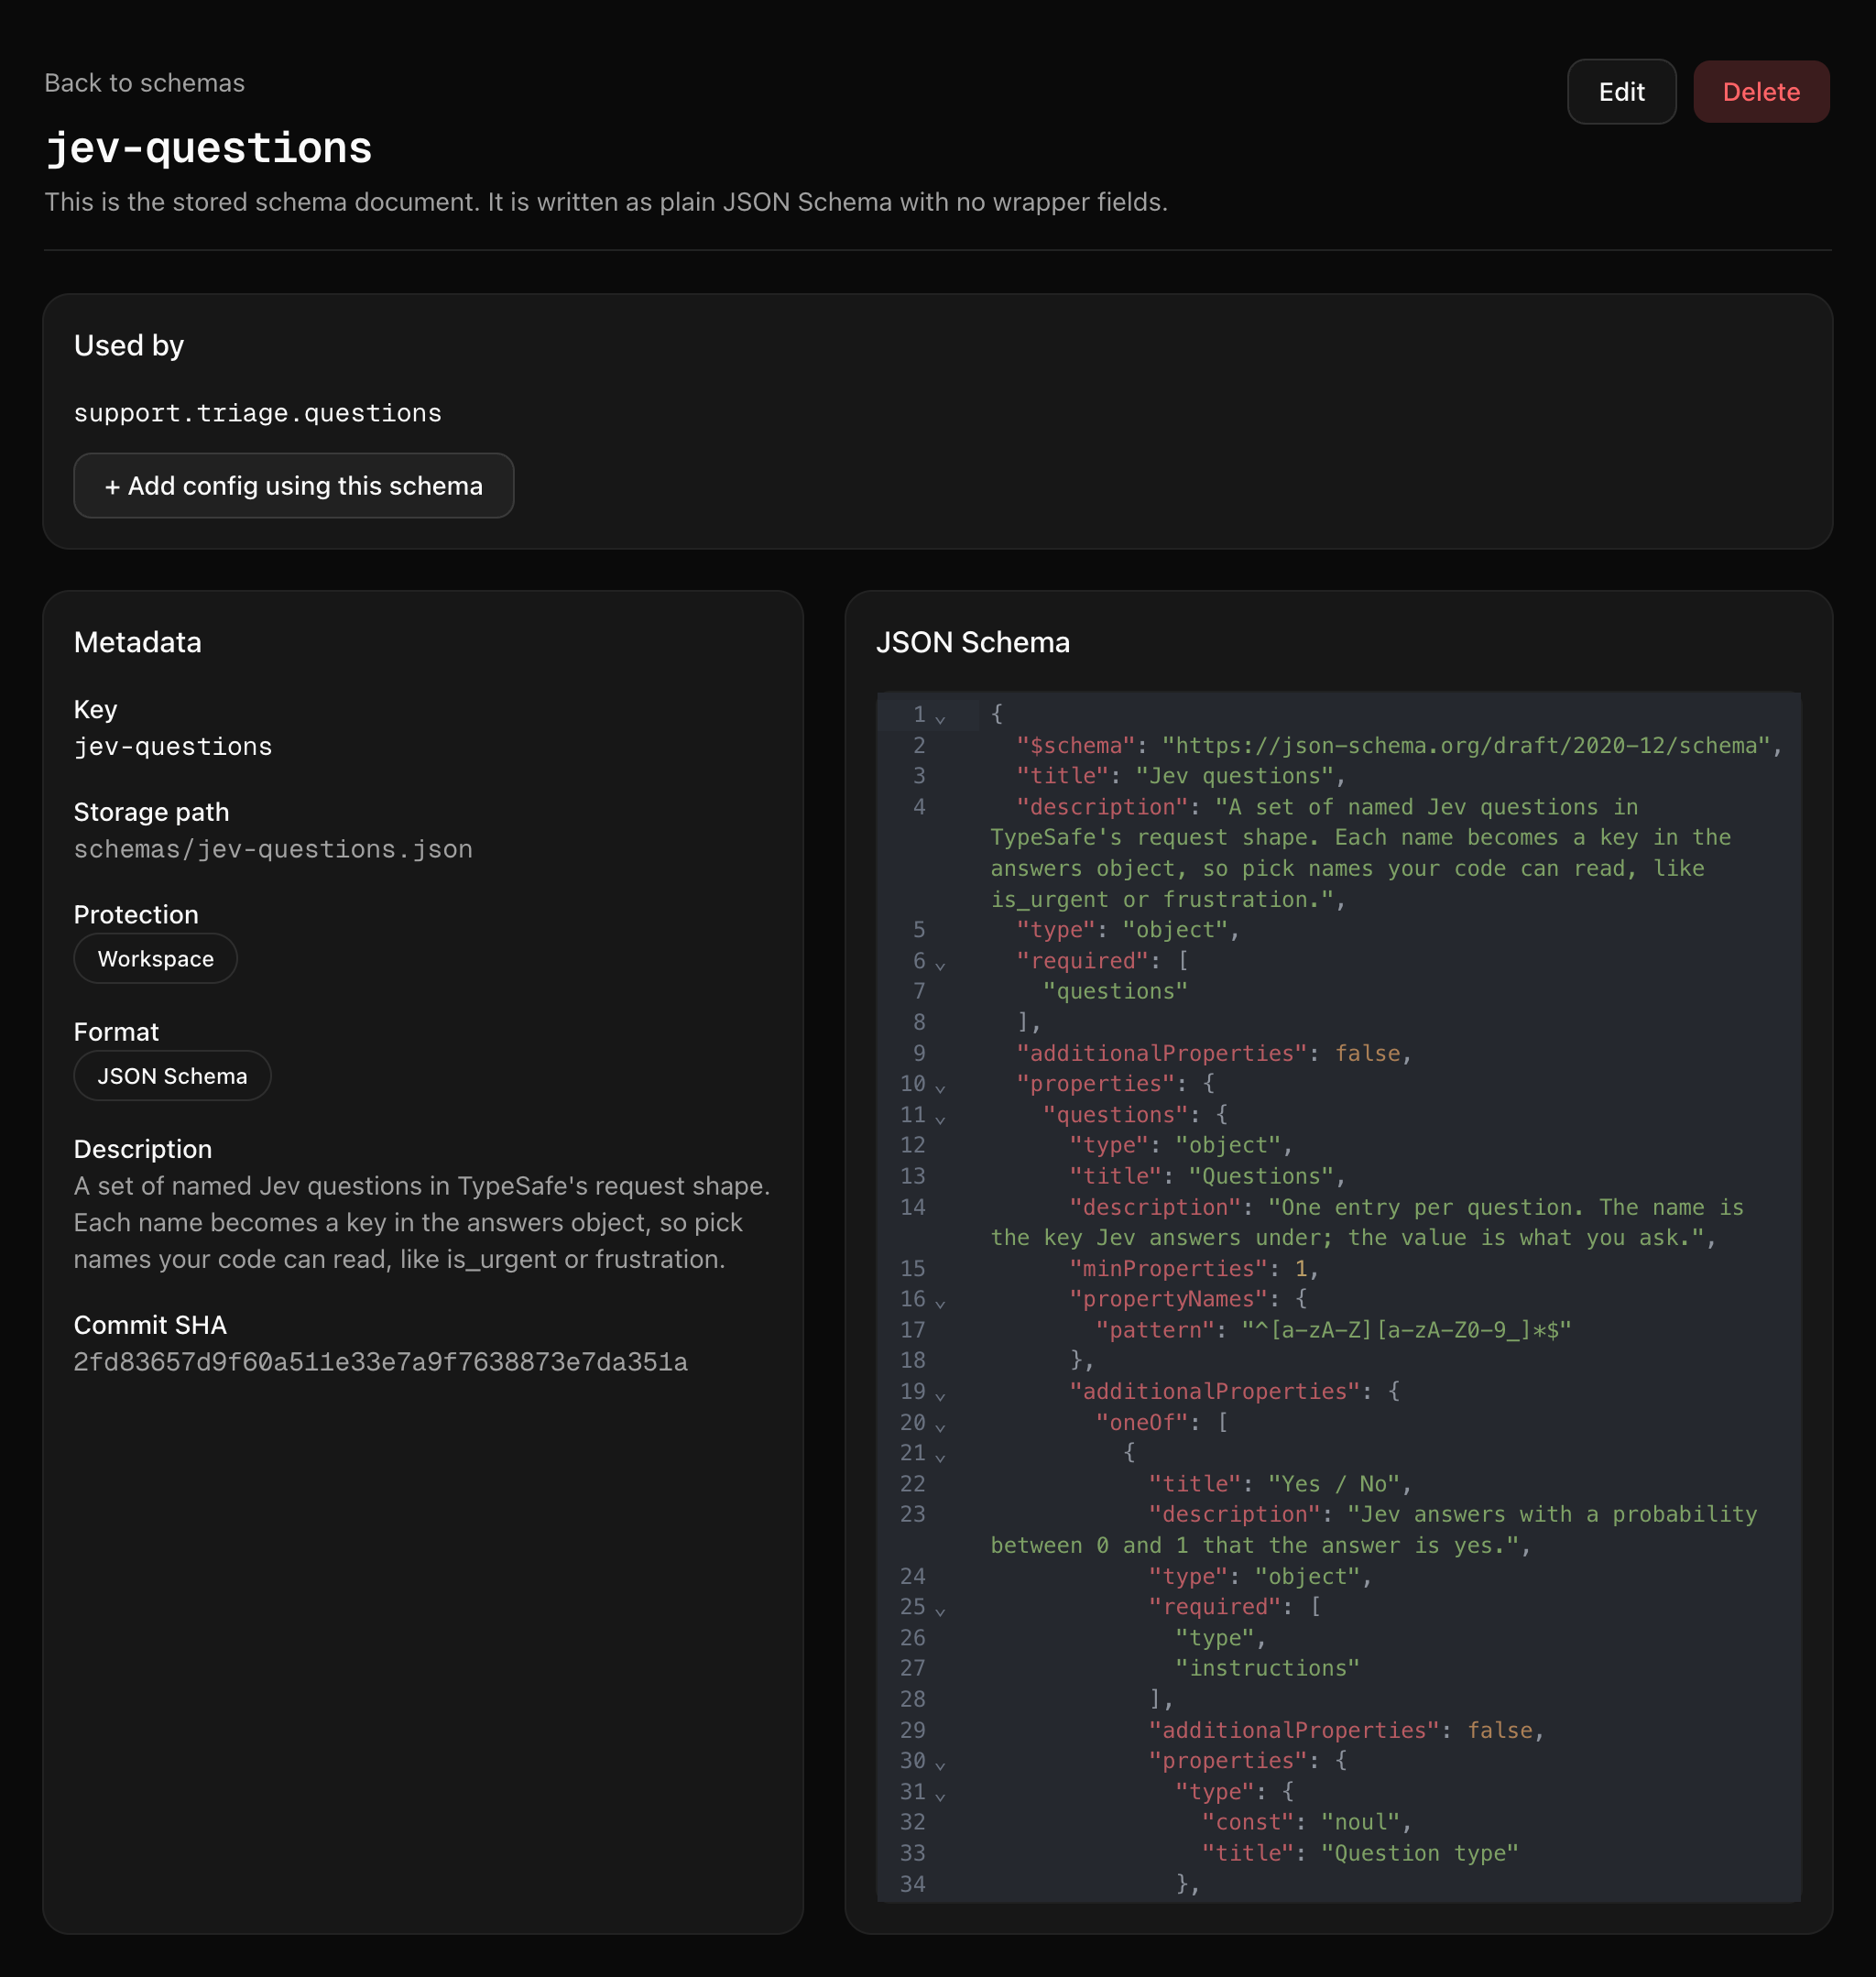Click the commit SHA 2fd83657d9f60a511e33e7a9f7638873e7da351a
This screenshot has height=1977, width=1876.
tap(381, 1362)
